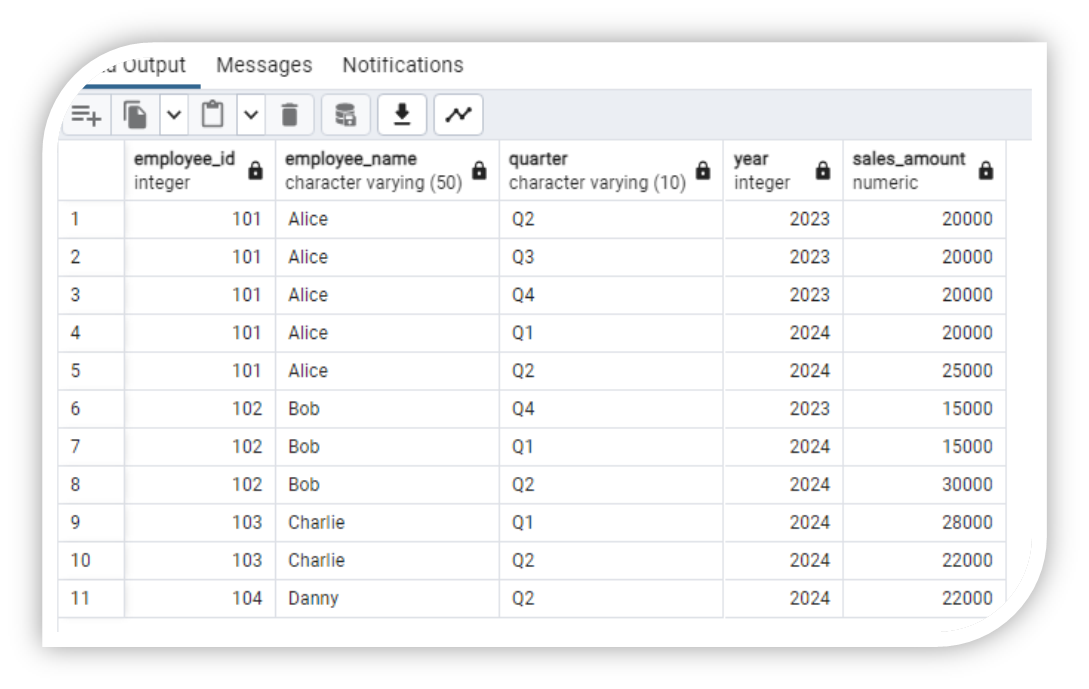Download query results to a file

[401, 114]
